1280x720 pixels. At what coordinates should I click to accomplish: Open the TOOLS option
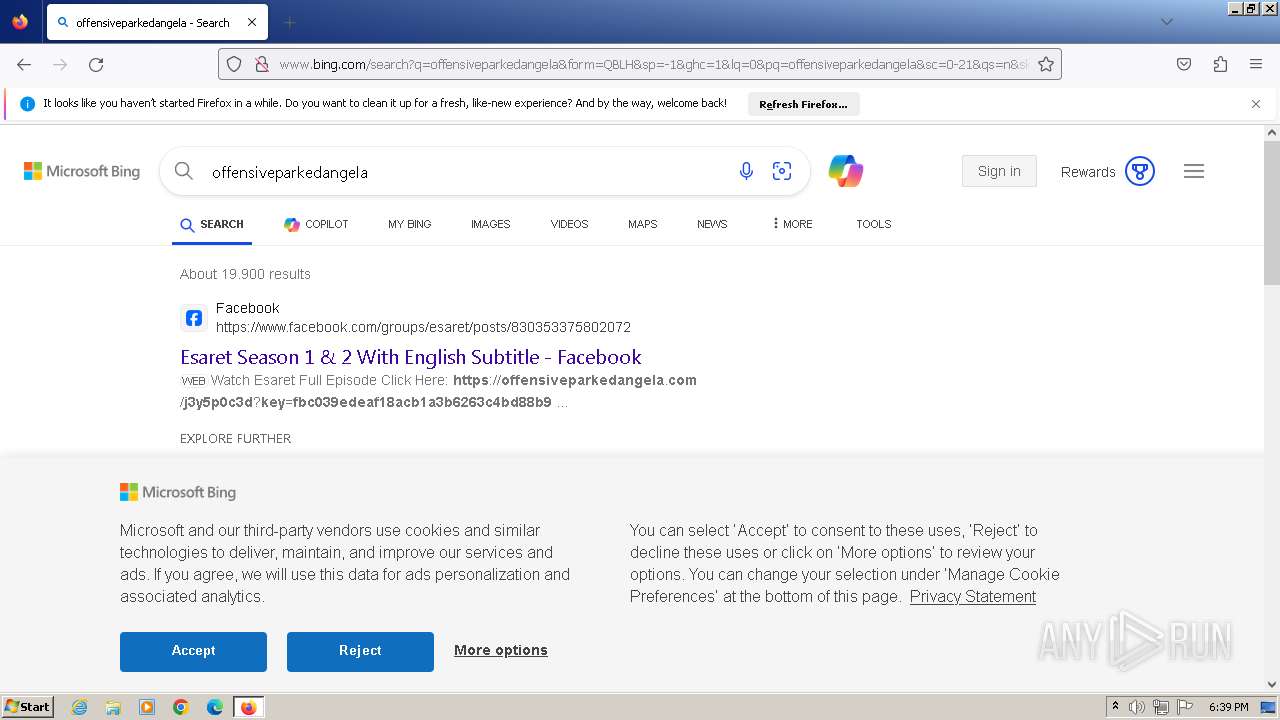[x=873, y=224]
